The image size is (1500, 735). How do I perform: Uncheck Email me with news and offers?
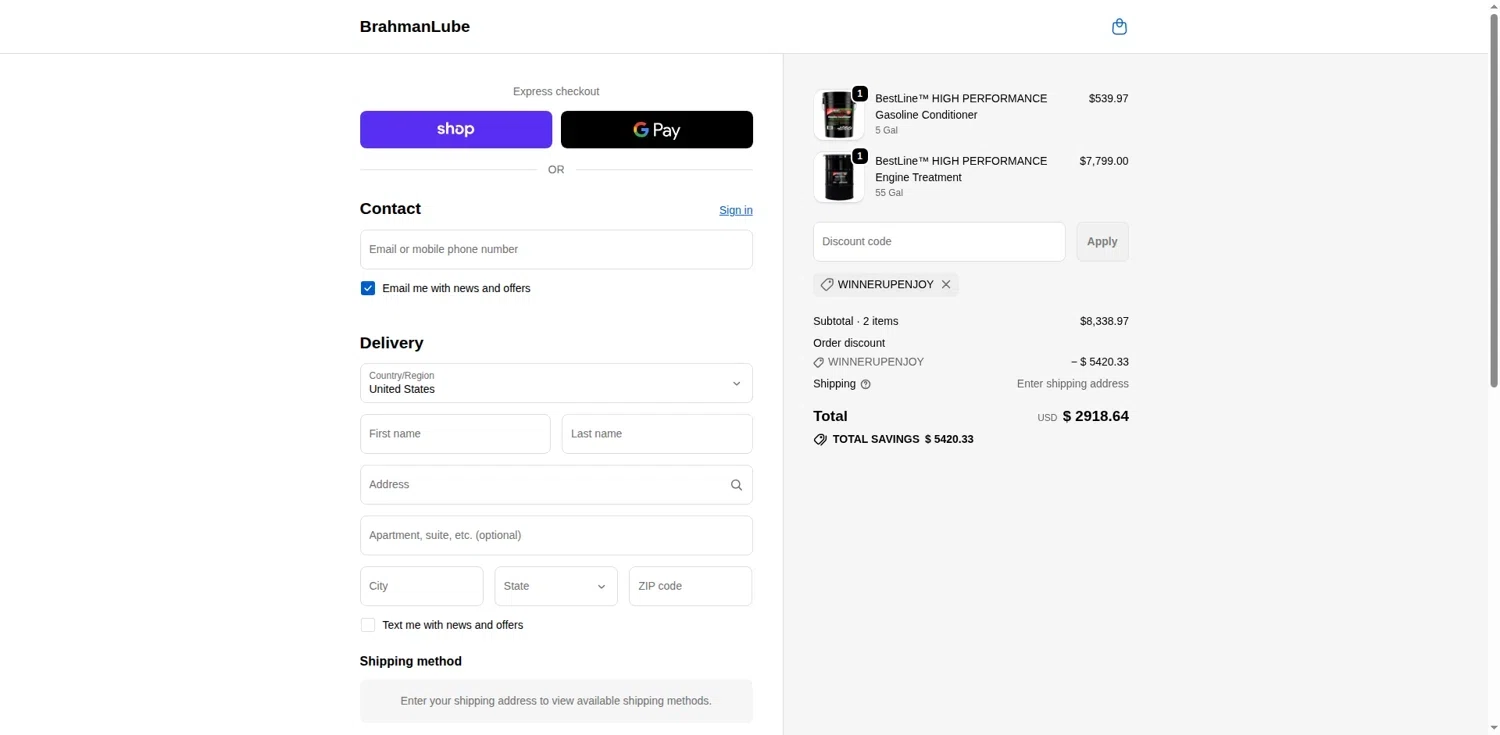(368, 288)
